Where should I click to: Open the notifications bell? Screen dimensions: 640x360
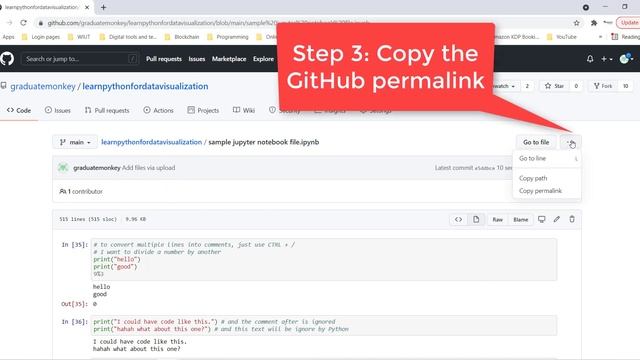click(x=590, y=59)
